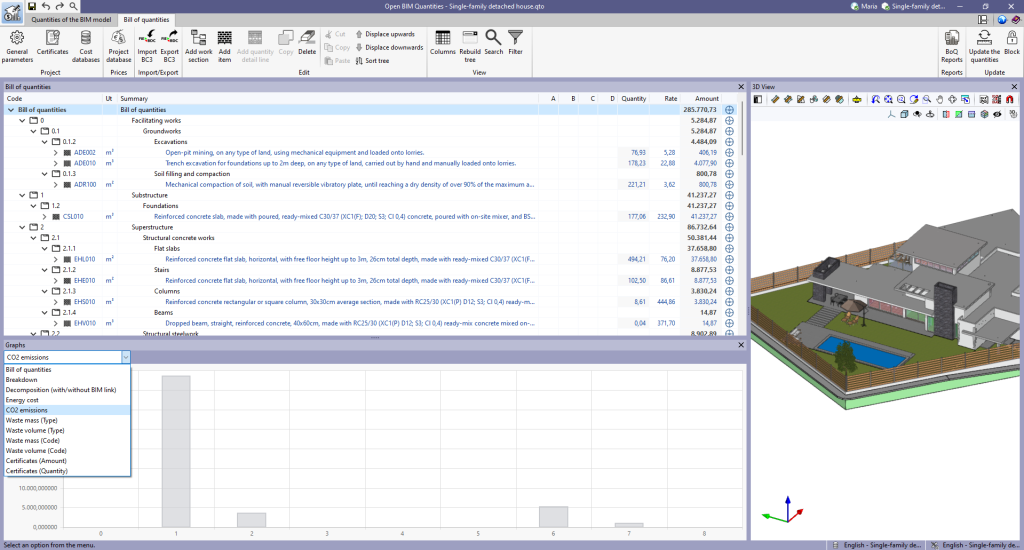Click Displace downwards
The width and height of the screenshot is (1024, 550).
(389, 47)
